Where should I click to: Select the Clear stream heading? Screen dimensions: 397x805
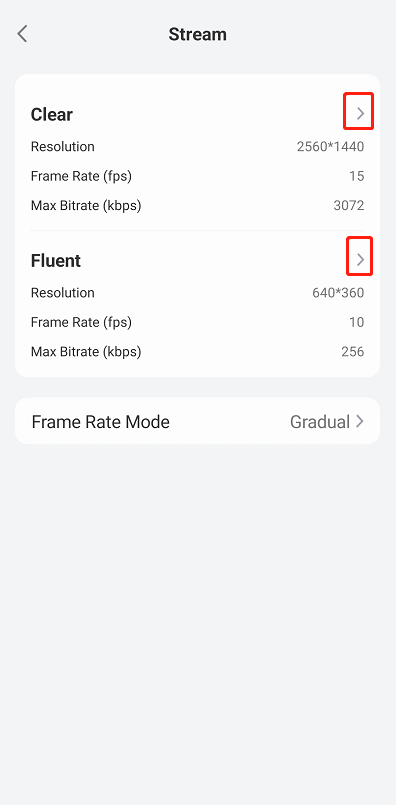click(x=51, y=114)
